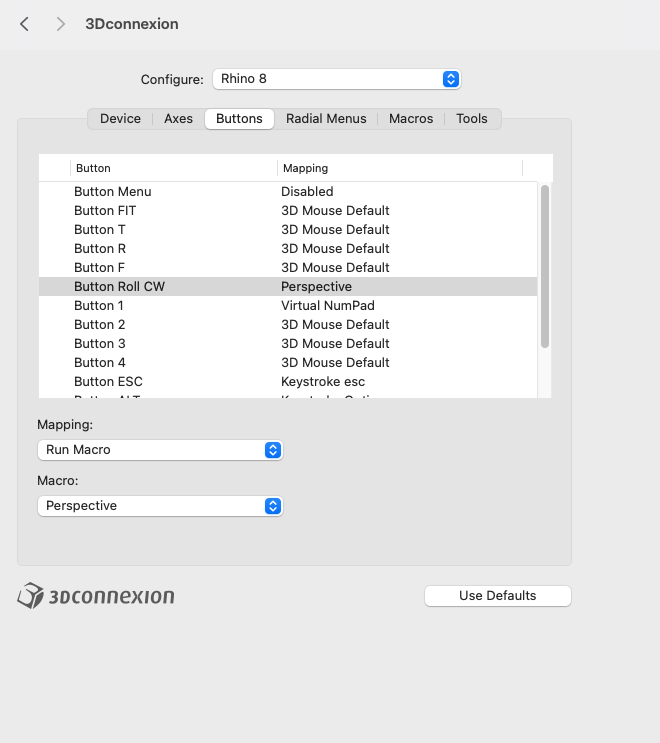Select the Button R row
This screenshot has height=743, width=660.
(x=288, y=248)
